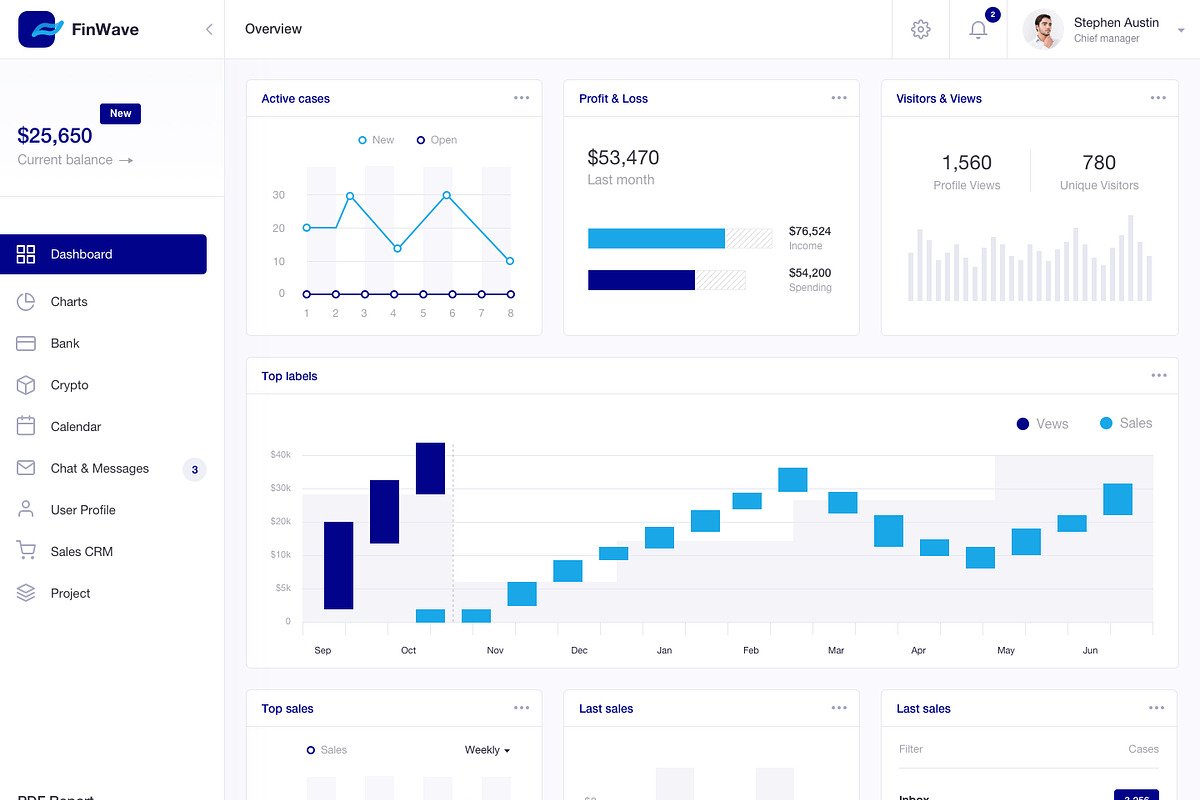Open the Weekly dropdown in Top sales
1200x800 pixels.
[487, 749]
